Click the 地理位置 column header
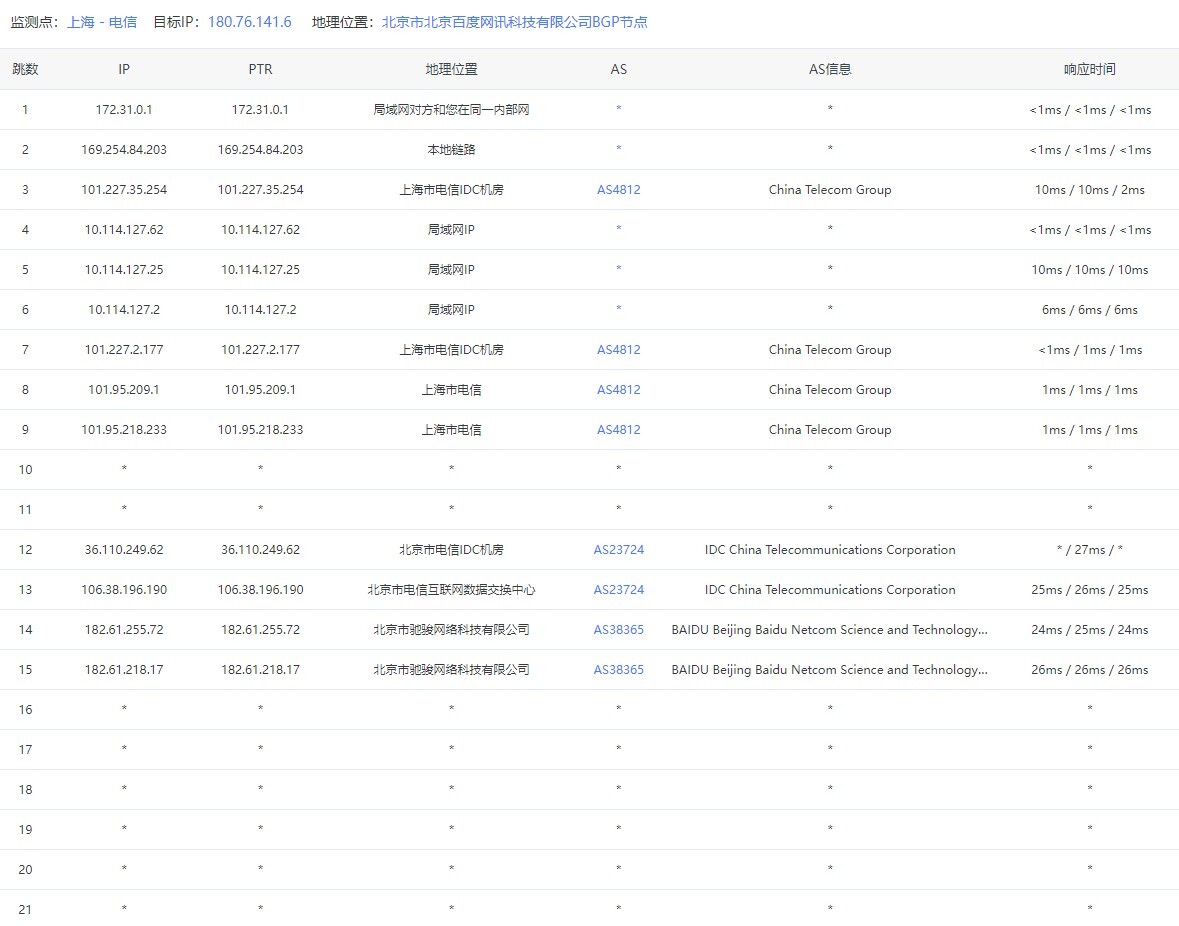This screenshot has width=1179, height=926. click(451, 69)
